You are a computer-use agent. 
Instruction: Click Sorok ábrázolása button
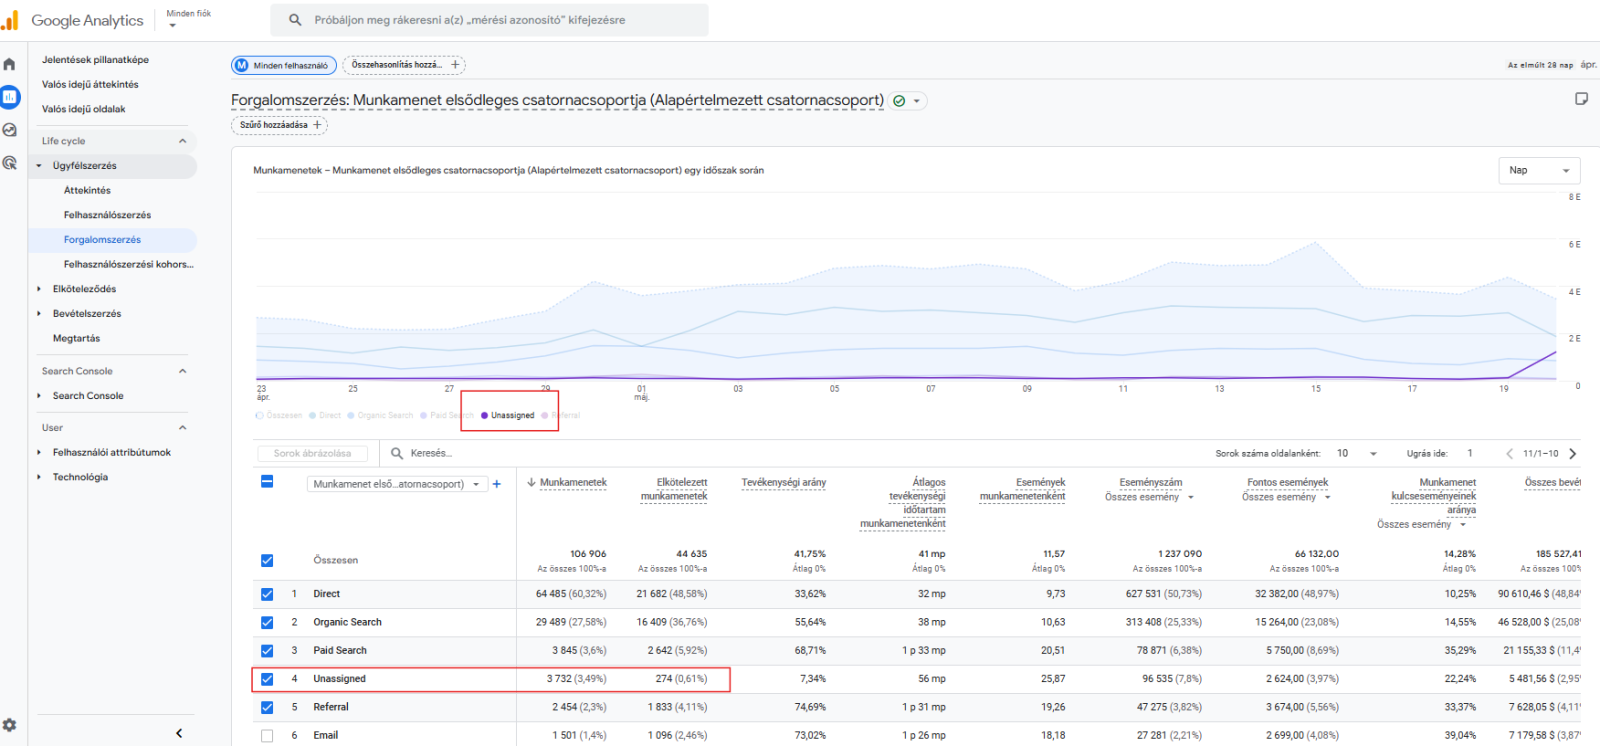tap(312, 454)
